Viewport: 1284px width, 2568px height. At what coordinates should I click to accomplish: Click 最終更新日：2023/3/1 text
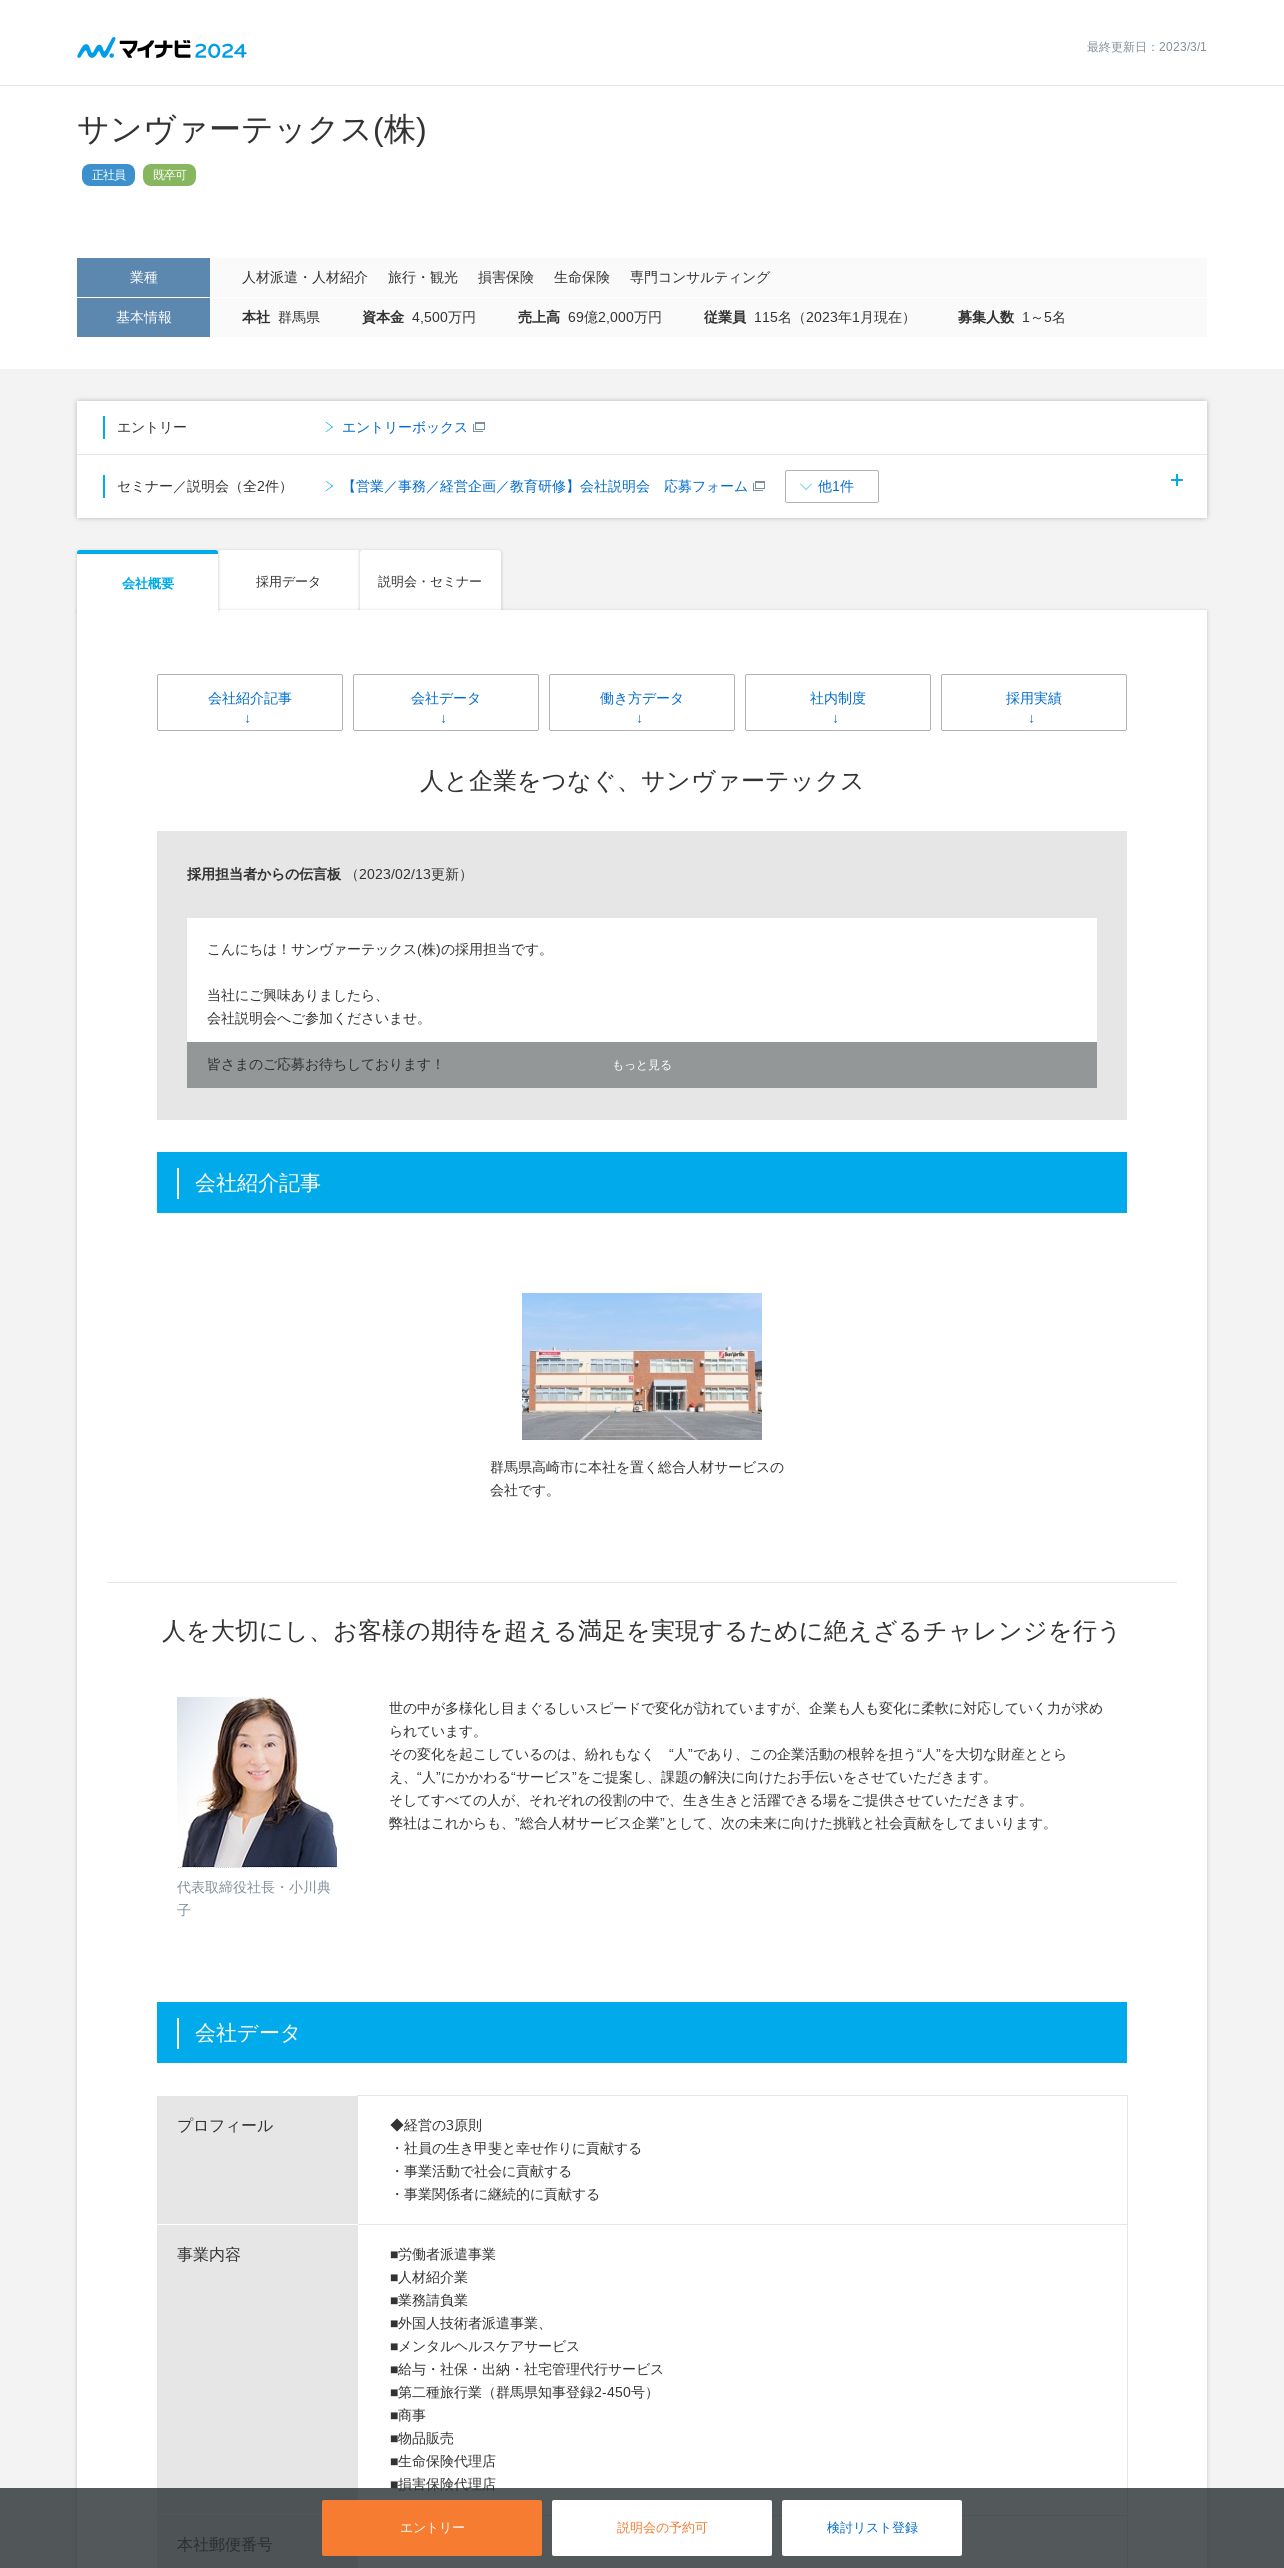(1147, 47)
